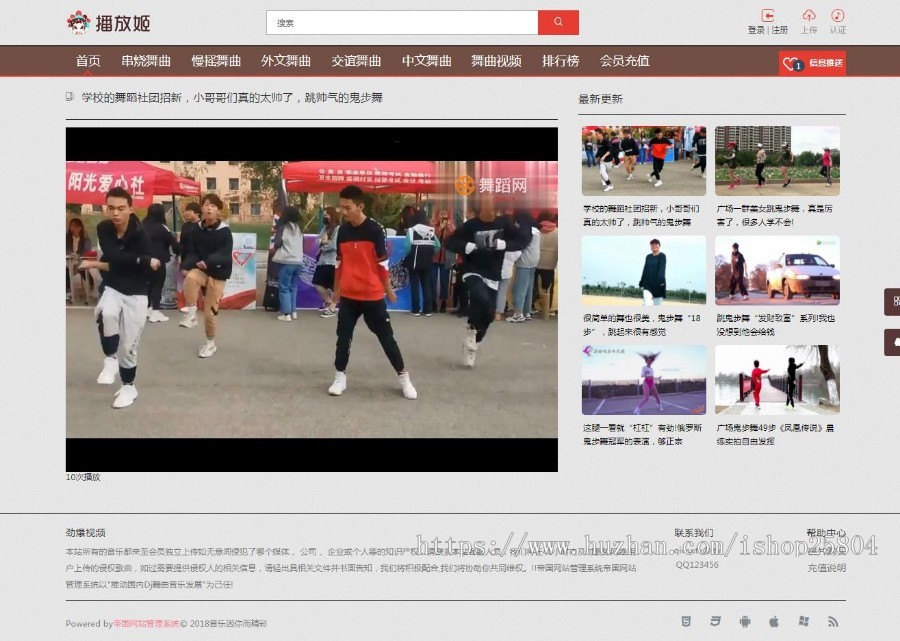Select the 认证 music-note certification icon
The height and width of the screenshot is (641, 900).
tap(838, 16)
